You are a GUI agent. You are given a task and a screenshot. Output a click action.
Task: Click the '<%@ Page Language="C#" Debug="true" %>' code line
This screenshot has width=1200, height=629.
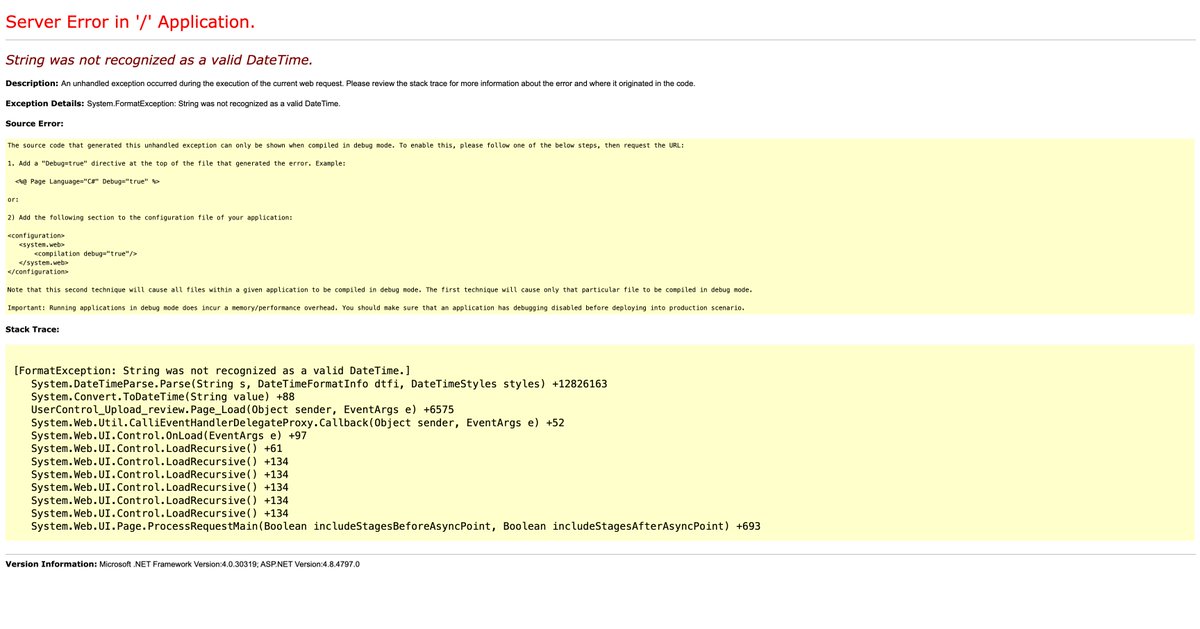click(87, 182)
